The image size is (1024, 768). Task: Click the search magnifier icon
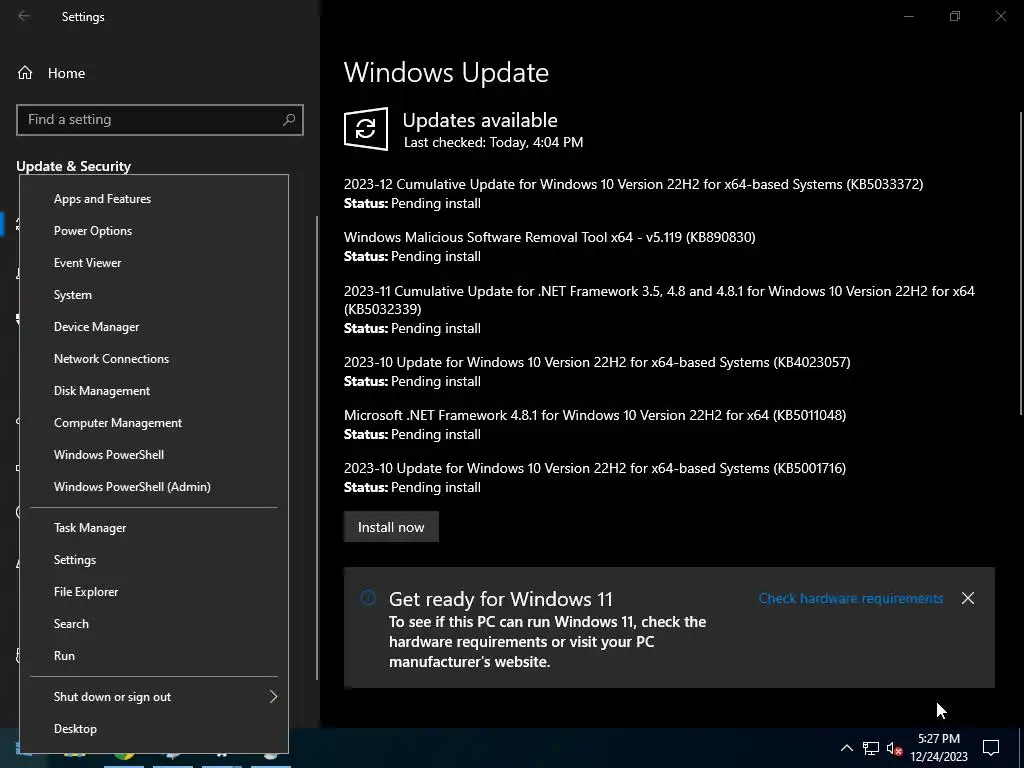click(x=289, y=120)
